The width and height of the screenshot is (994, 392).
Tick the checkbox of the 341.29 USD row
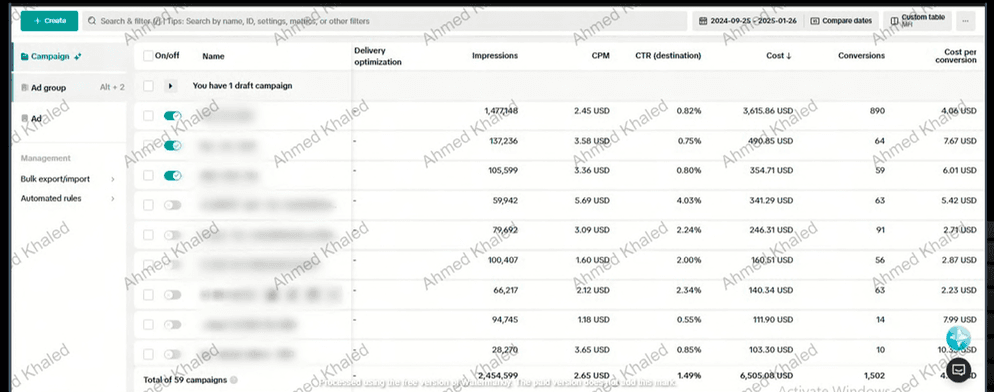pos(148,205)
